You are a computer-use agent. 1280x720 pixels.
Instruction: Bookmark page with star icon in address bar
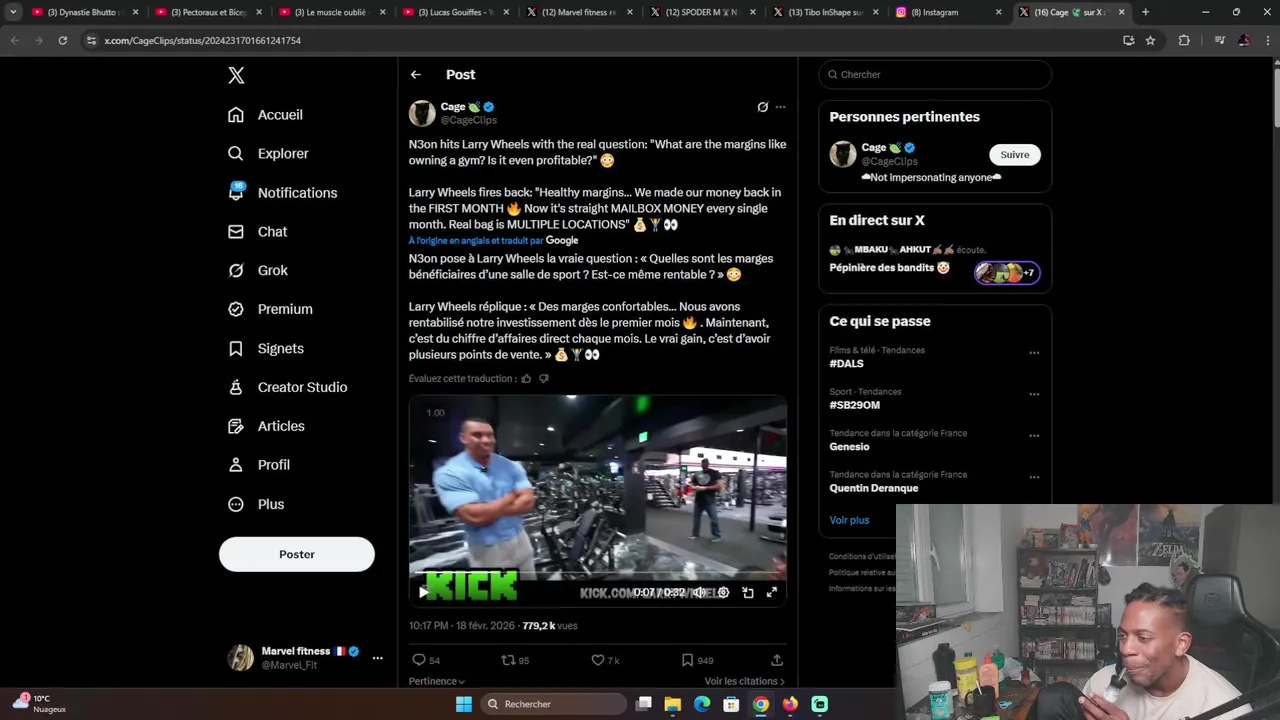point(1150,40)
